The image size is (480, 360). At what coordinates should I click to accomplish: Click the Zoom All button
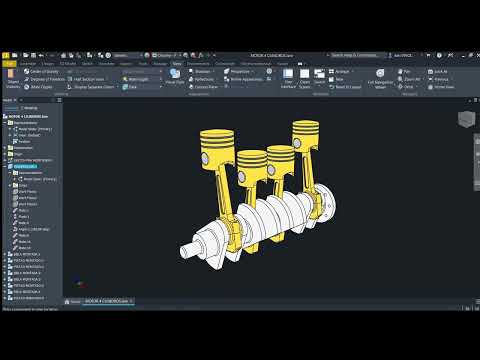tap(410, 79)
